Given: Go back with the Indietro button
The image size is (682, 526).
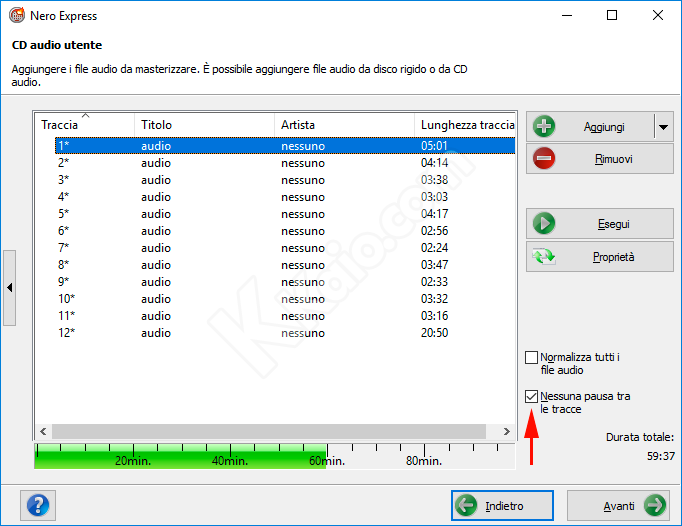Looking at the screenshot, I should click(502, 506).
